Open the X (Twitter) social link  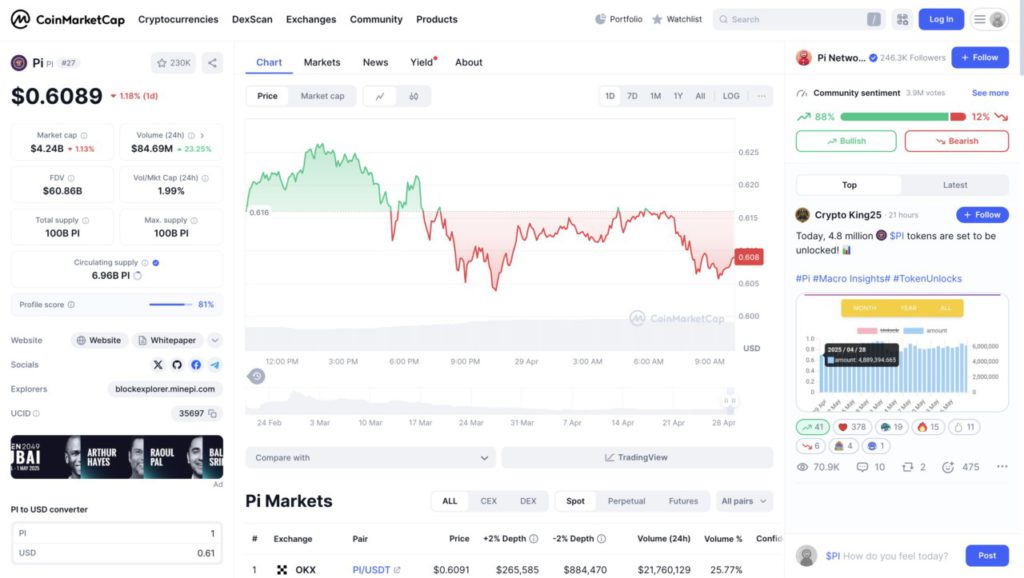coord(158,364)
